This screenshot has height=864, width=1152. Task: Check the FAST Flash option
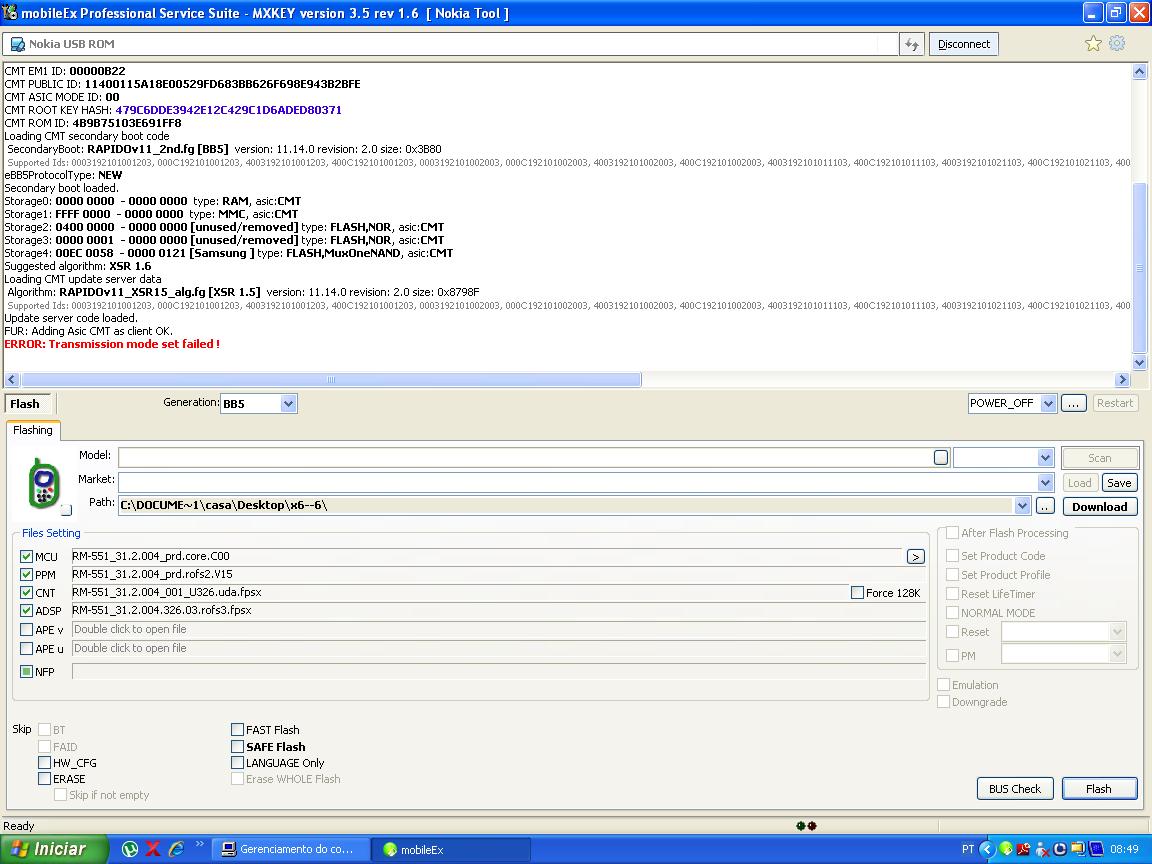(237, 730)
